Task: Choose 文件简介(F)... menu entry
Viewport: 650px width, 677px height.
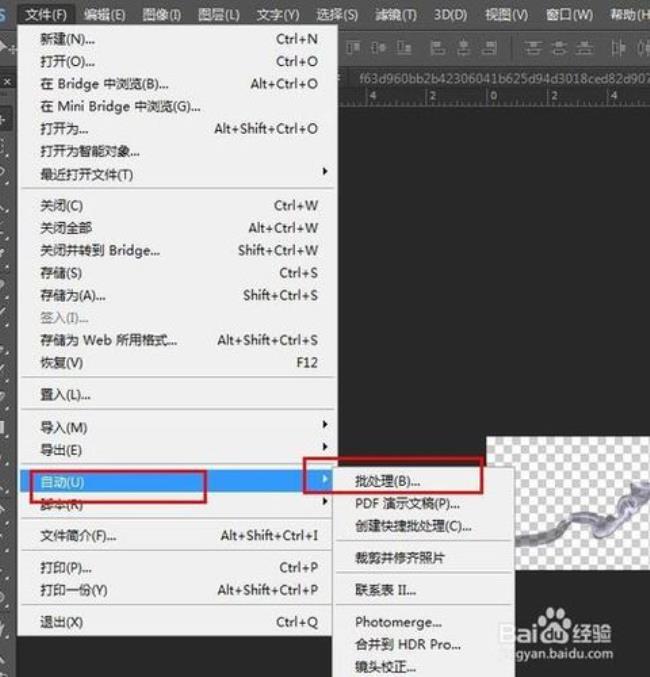Action: [x=178, y=536]
